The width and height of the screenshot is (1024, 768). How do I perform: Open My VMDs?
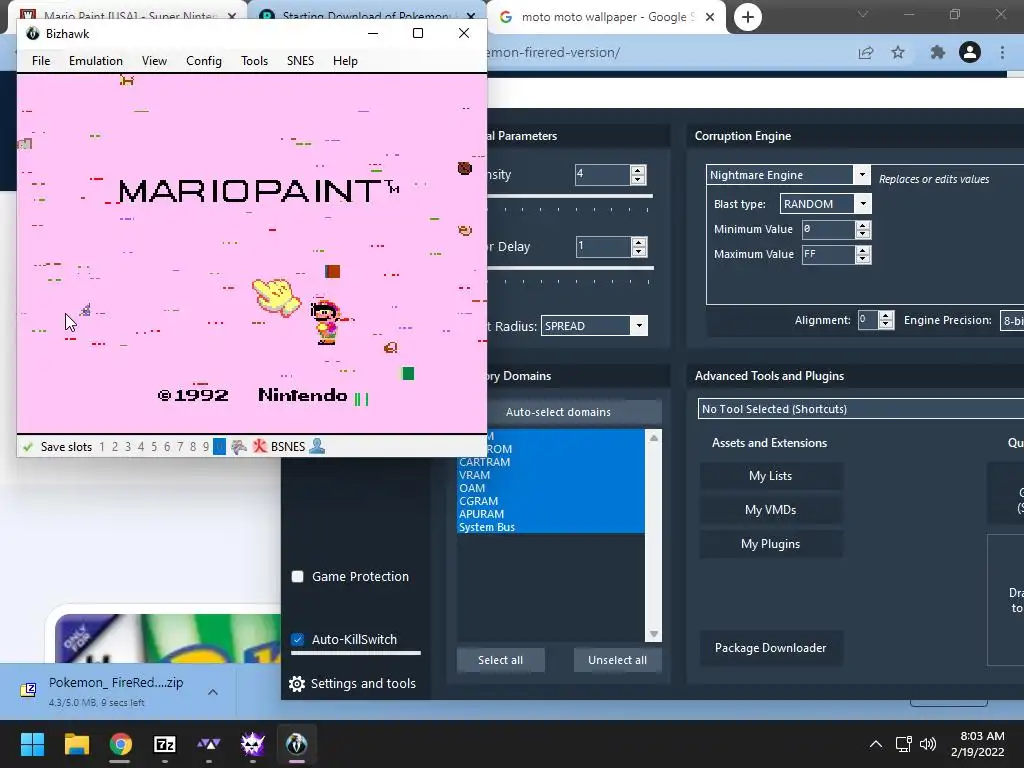coord(771,510)
